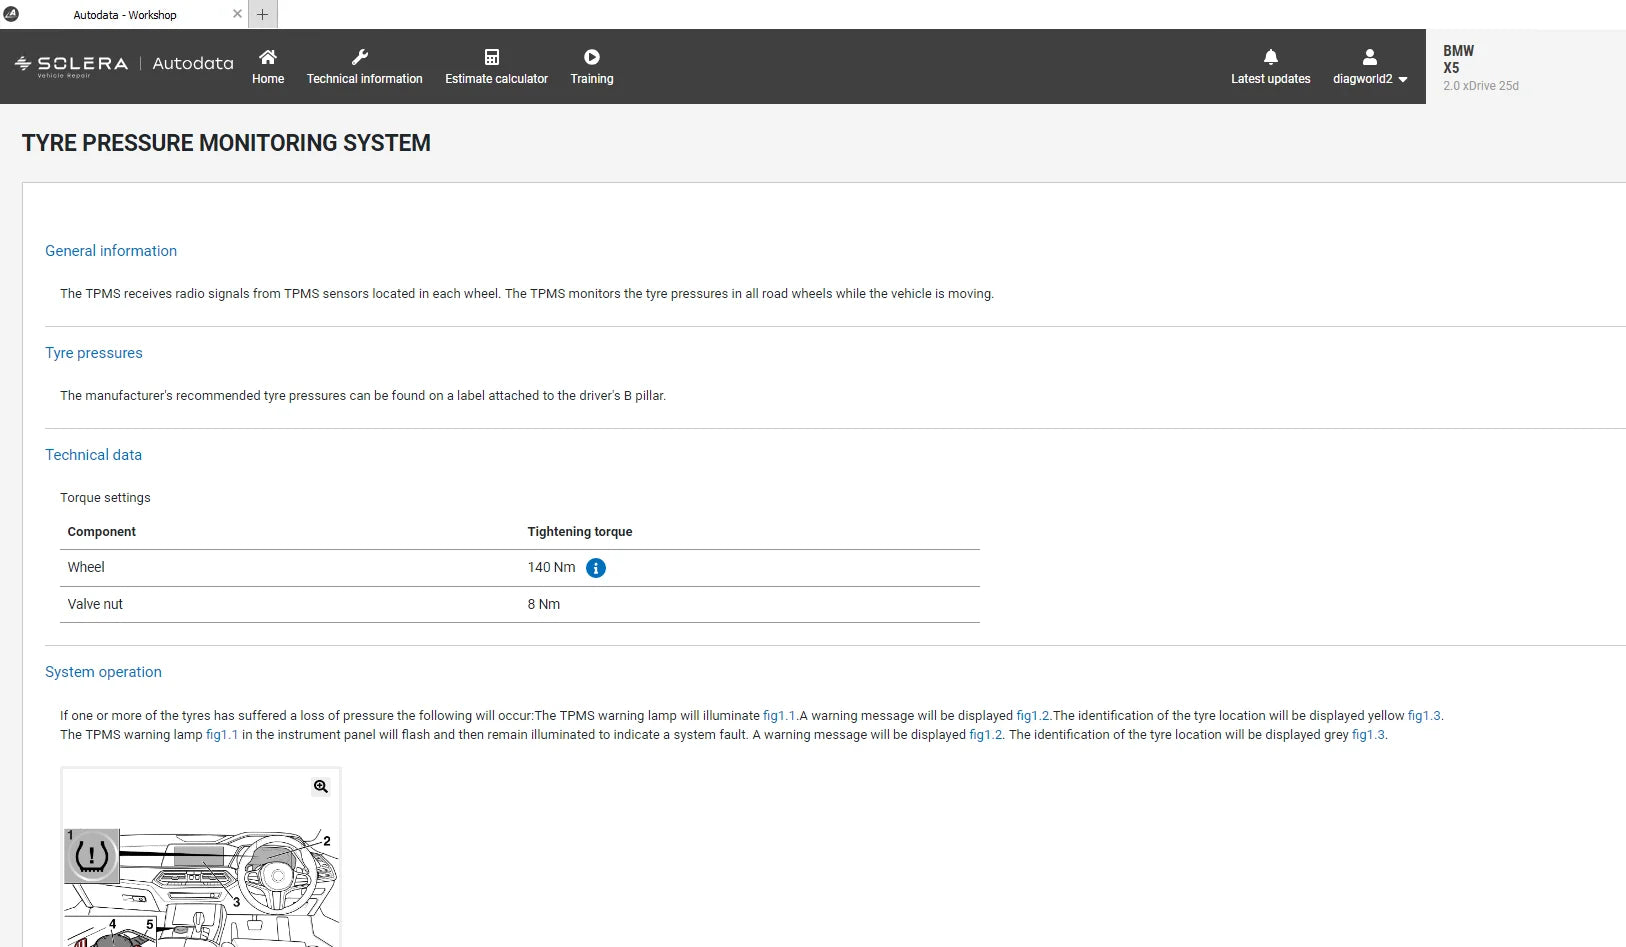1626x947 pixels.
Task: Click the 'Wheel' component cell
Action: 86,567
